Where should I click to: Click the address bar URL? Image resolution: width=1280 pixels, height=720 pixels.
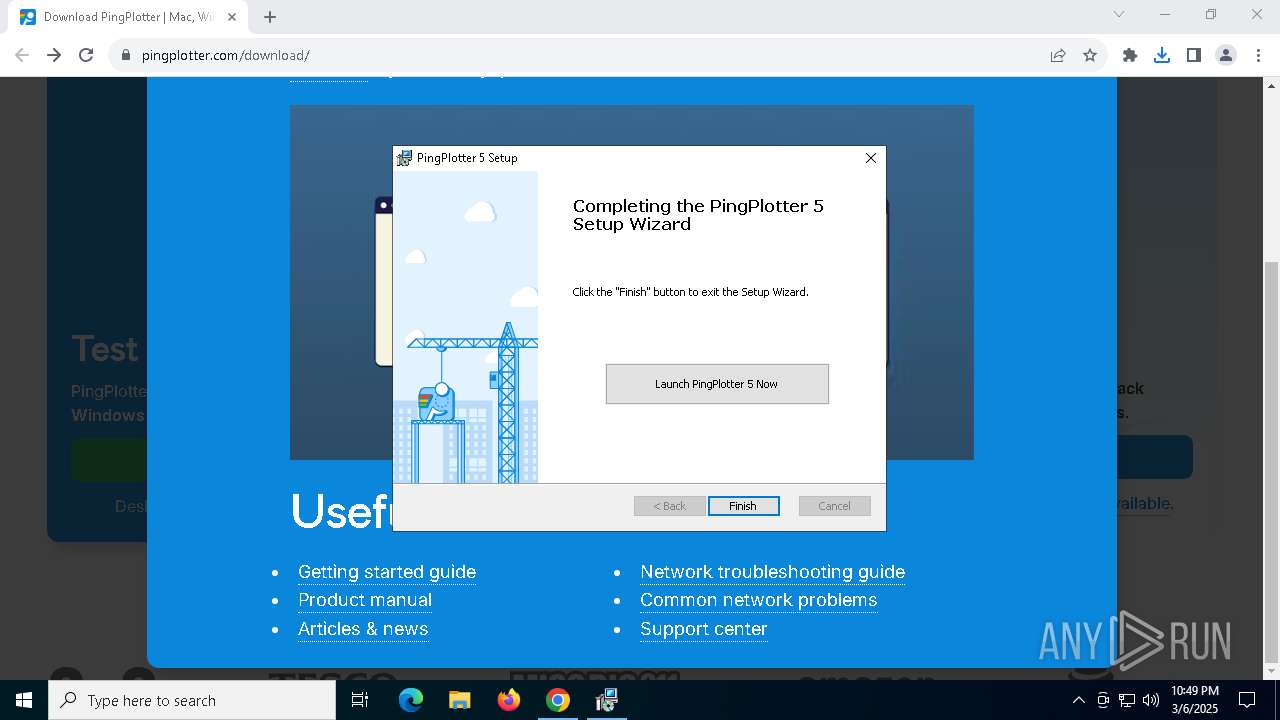pyautogui.click(x=225, y=56)
